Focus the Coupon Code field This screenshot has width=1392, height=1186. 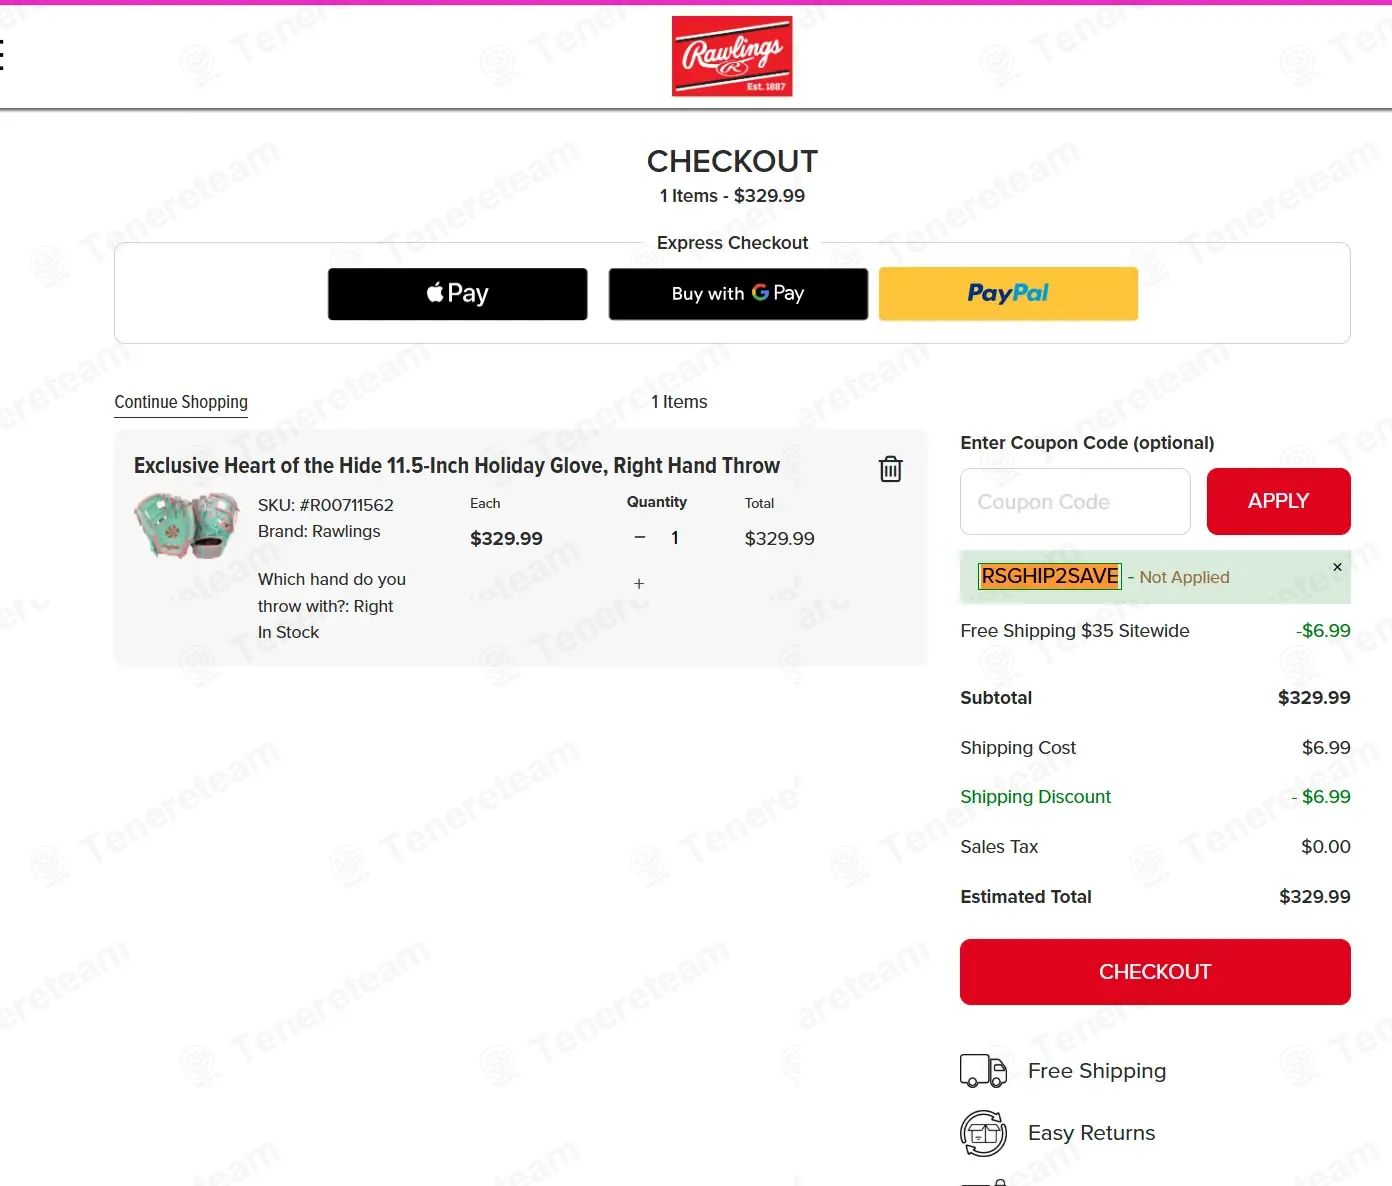1075,501
